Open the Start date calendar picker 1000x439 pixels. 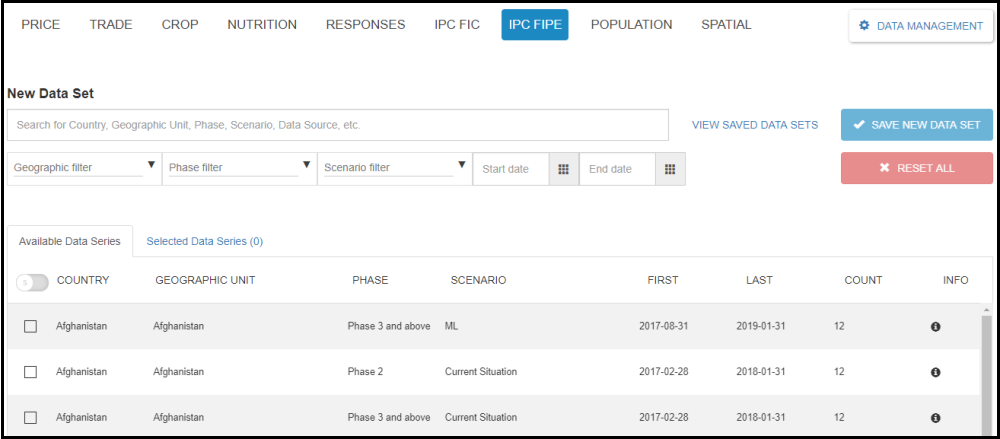[x=563, y=169]
